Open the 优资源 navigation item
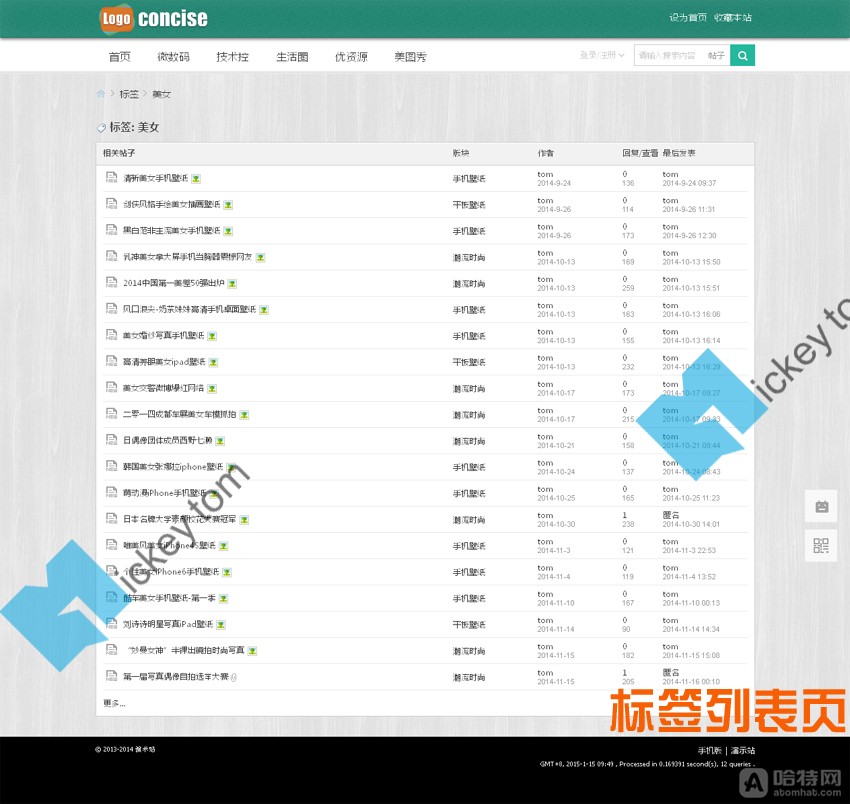The width and height of the screenshot is (850, 804). [351, 56]
